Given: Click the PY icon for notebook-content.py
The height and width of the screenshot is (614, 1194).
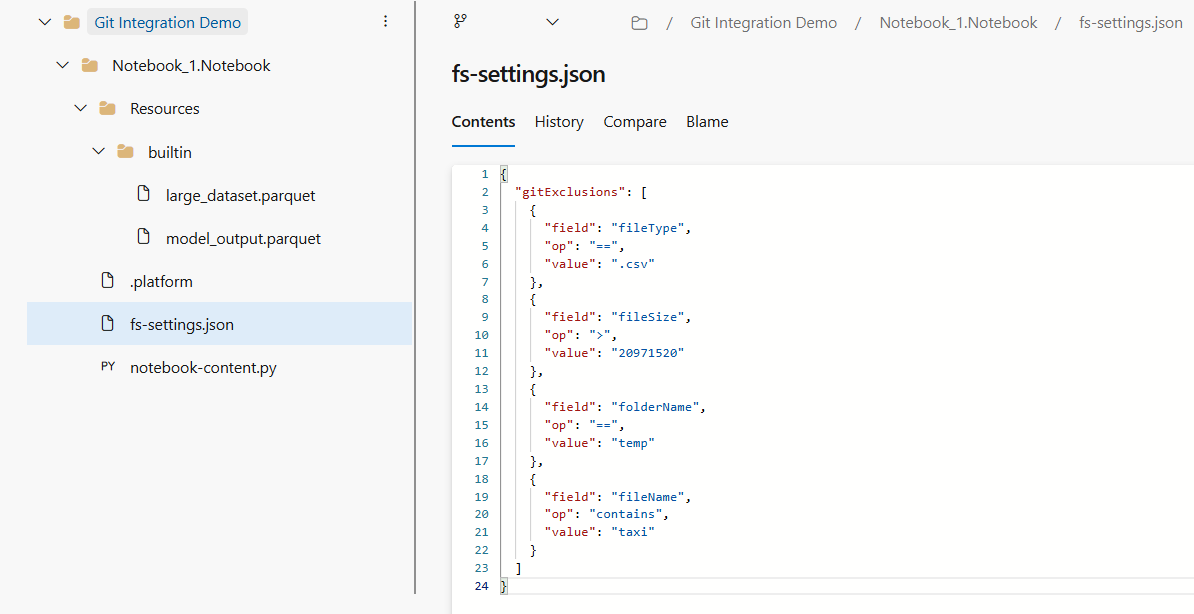Looking at the screenshot, I should pyautogui.click(x=108, y=367).
